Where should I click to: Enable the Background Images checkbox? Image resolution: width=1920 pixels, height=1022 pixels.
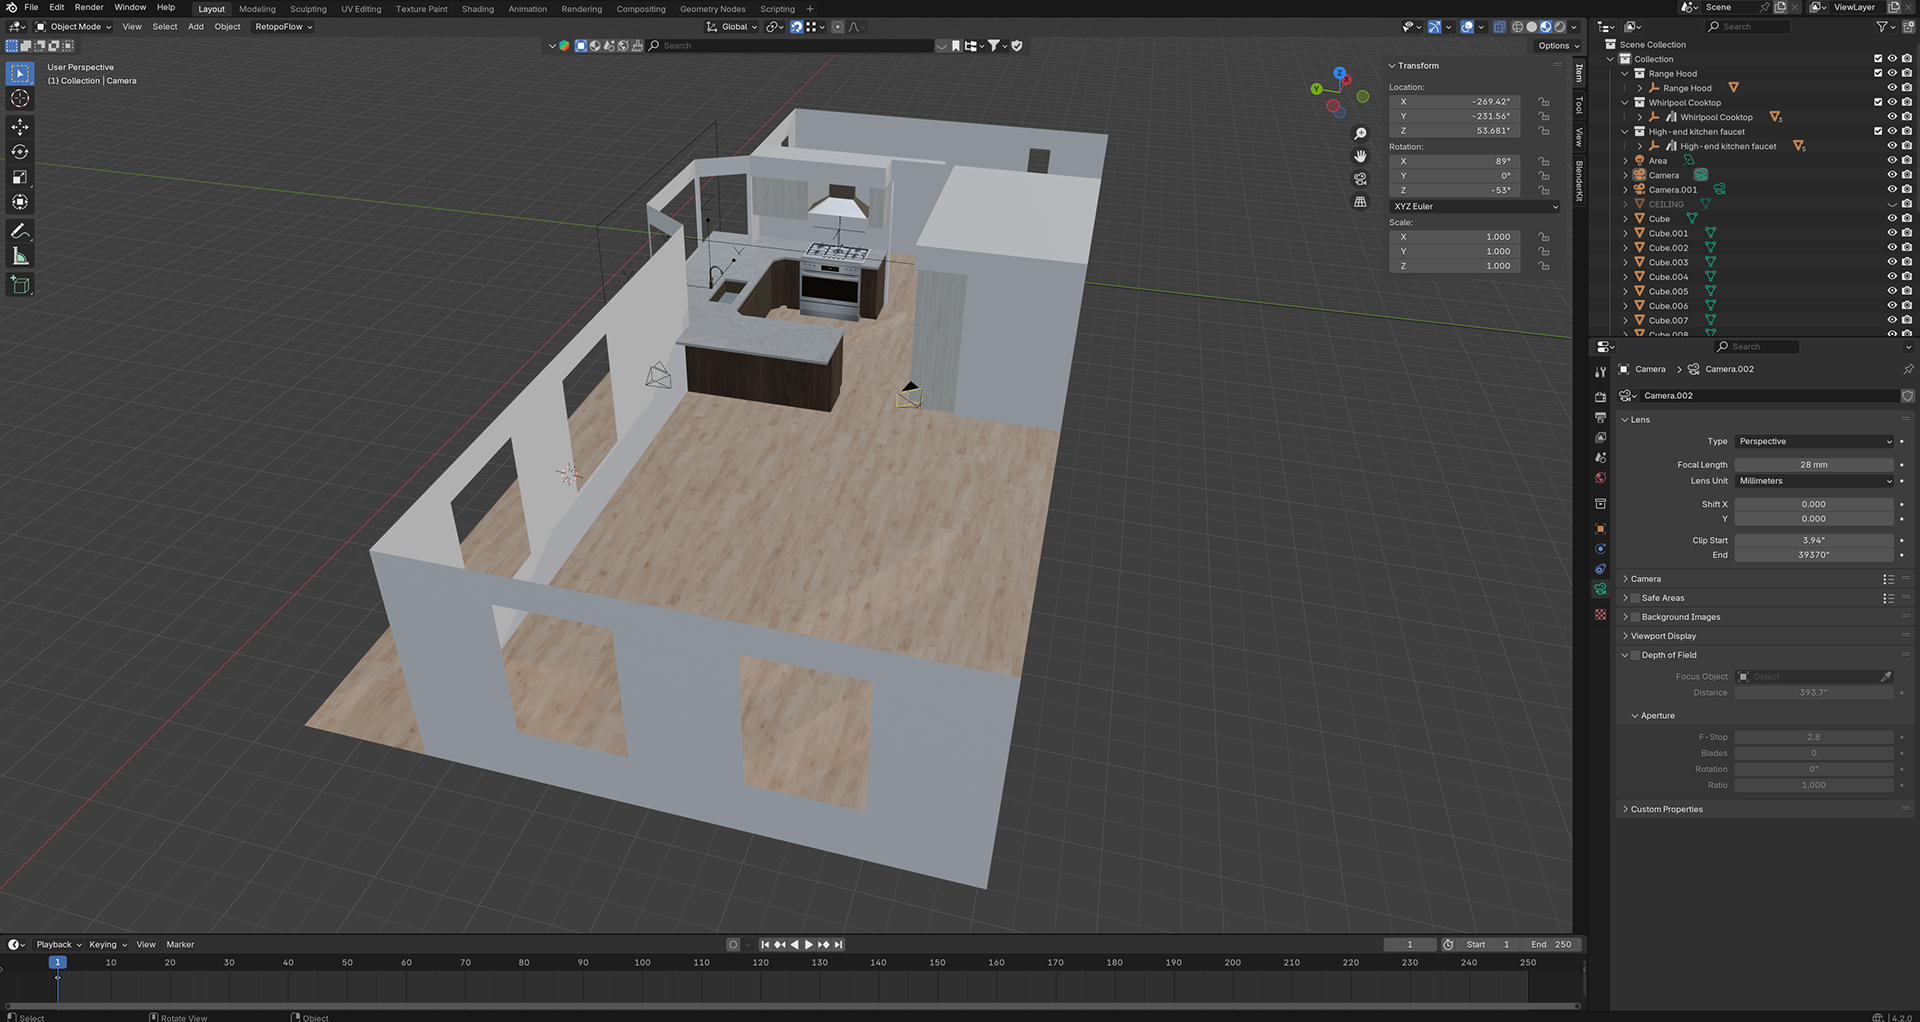[1636, 617]
